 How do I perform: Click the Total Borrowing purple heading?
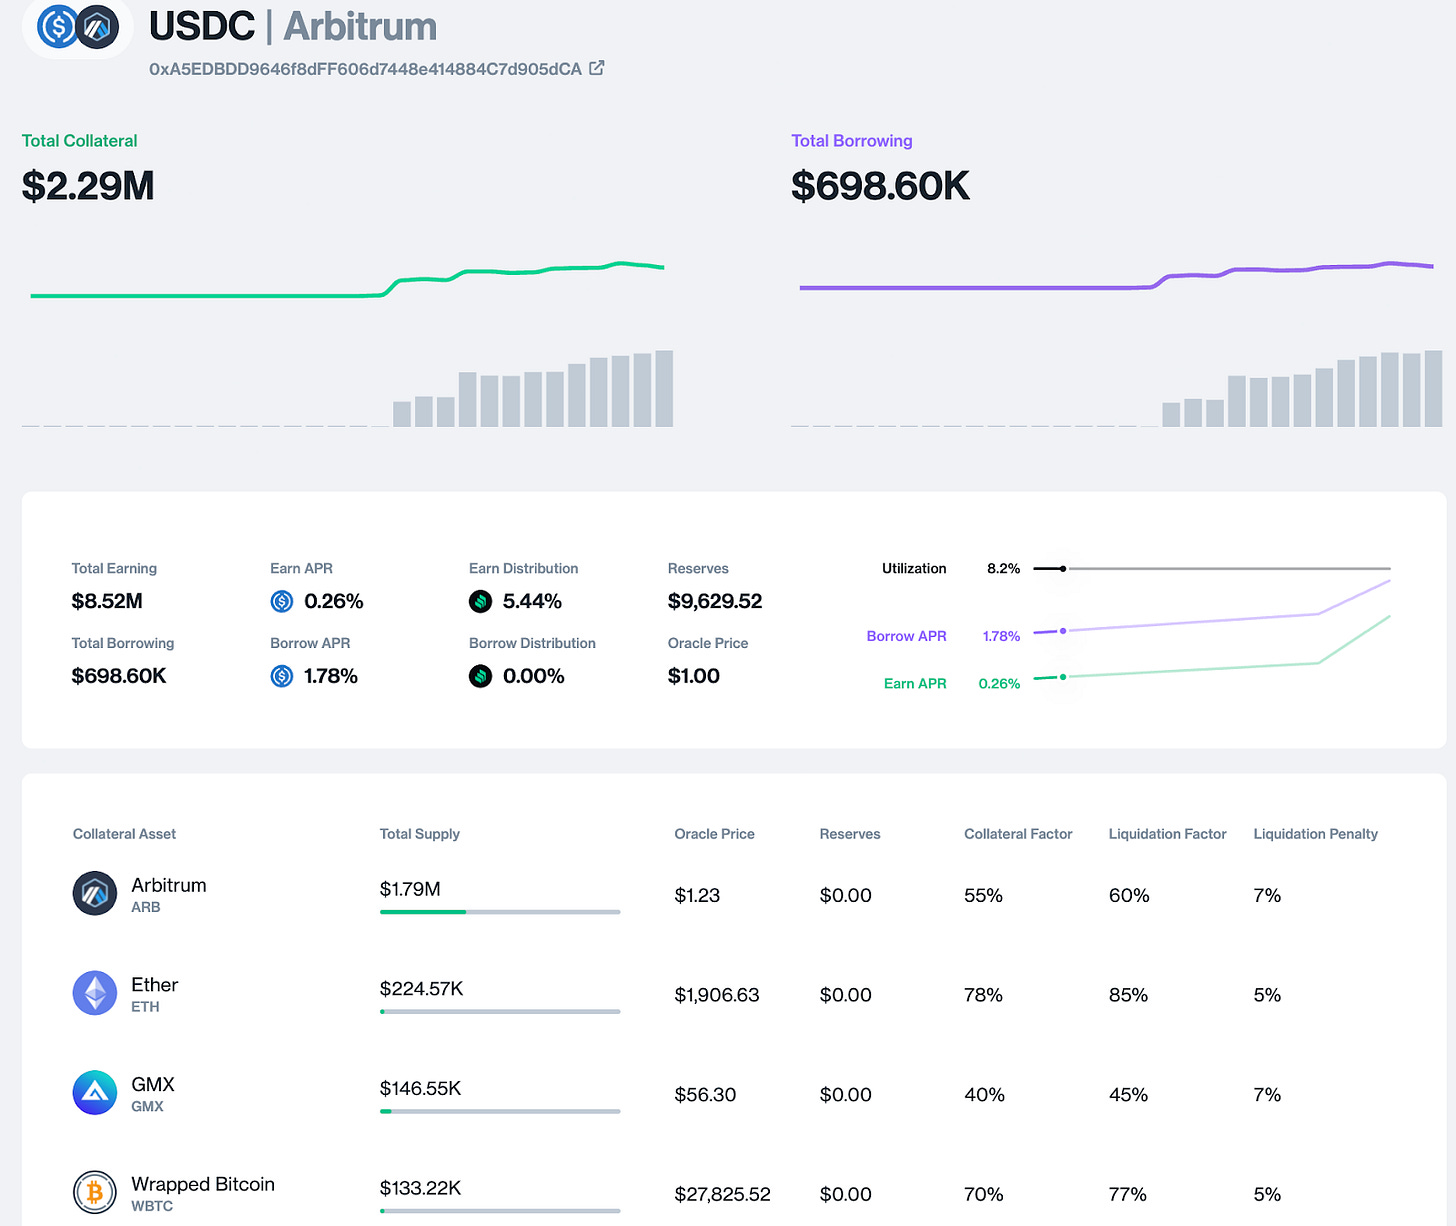(x=852, y=141)
